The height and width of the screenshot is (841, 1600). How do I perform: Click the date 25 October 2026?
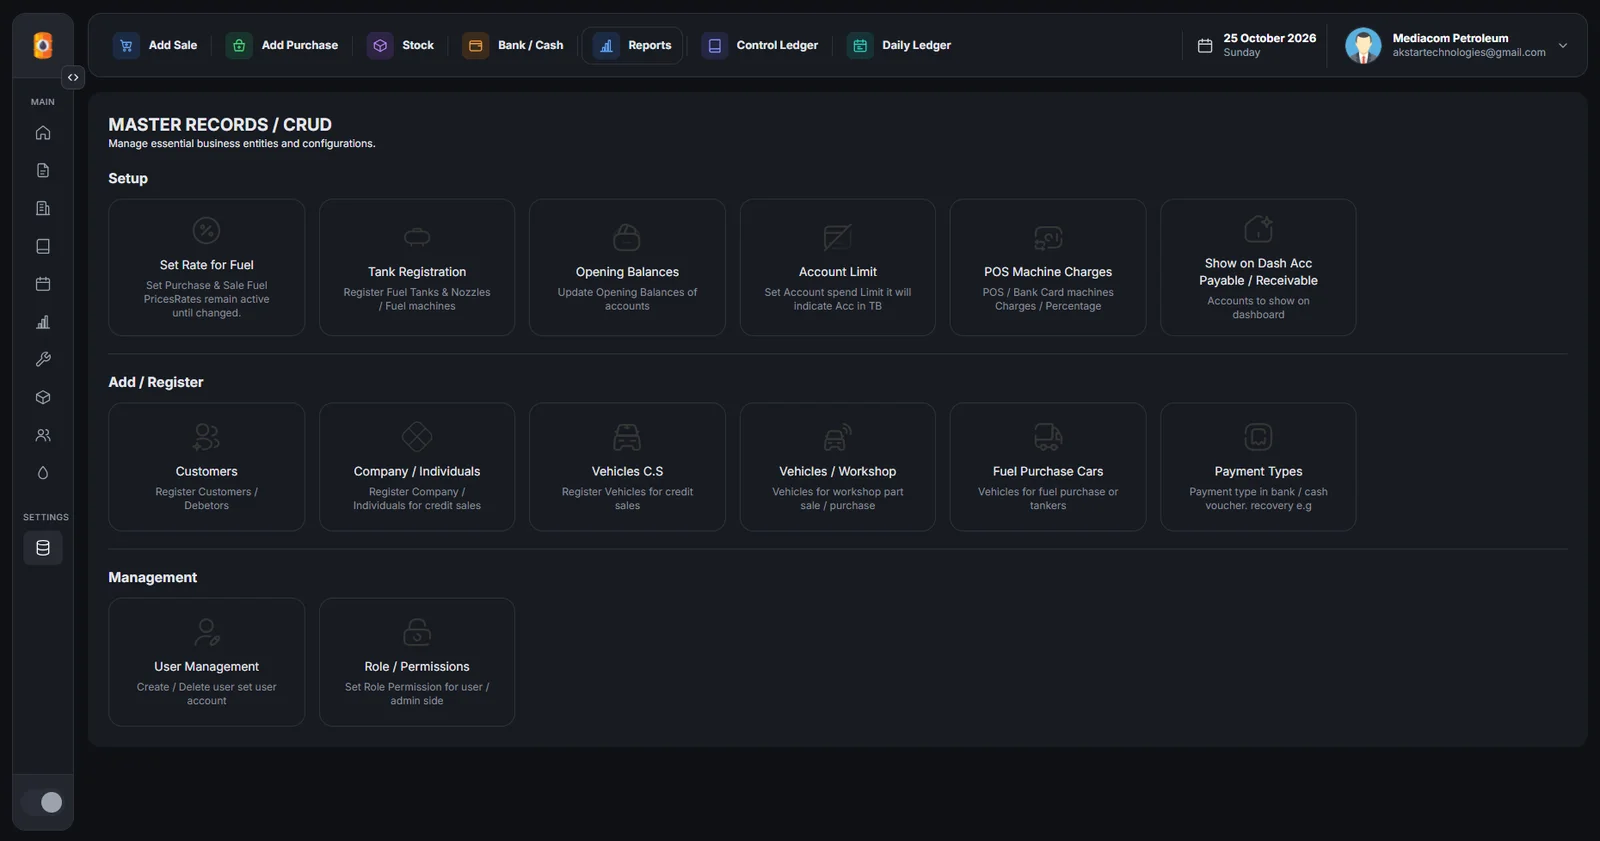coord(1270,38)
